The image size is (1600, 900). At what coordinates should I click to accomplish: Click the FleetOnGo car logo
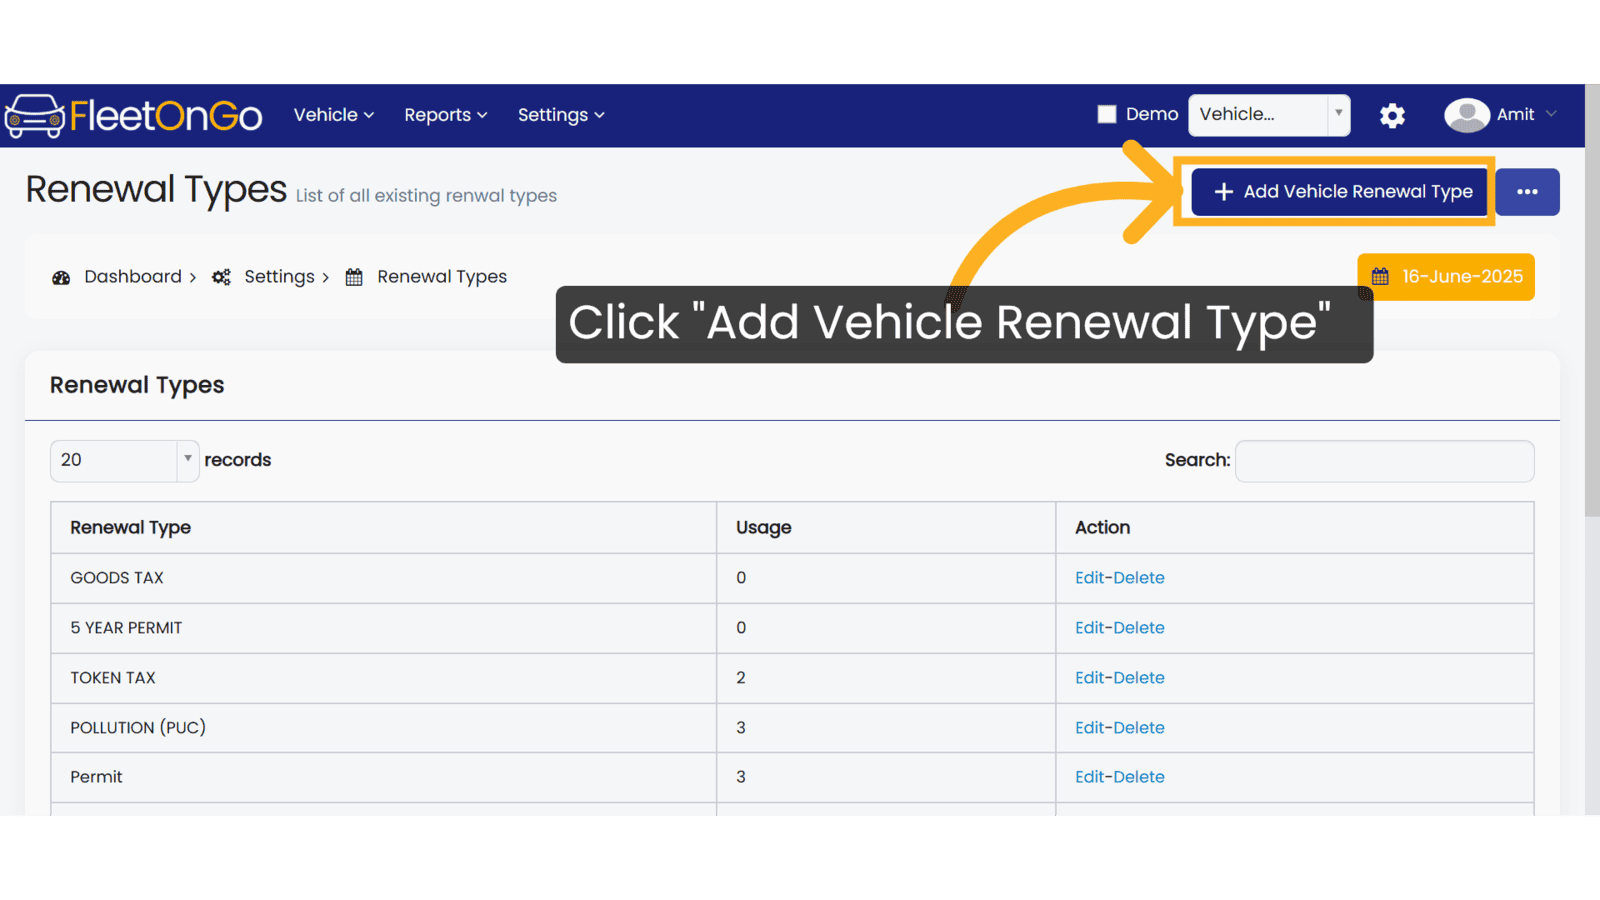point(35,116)
